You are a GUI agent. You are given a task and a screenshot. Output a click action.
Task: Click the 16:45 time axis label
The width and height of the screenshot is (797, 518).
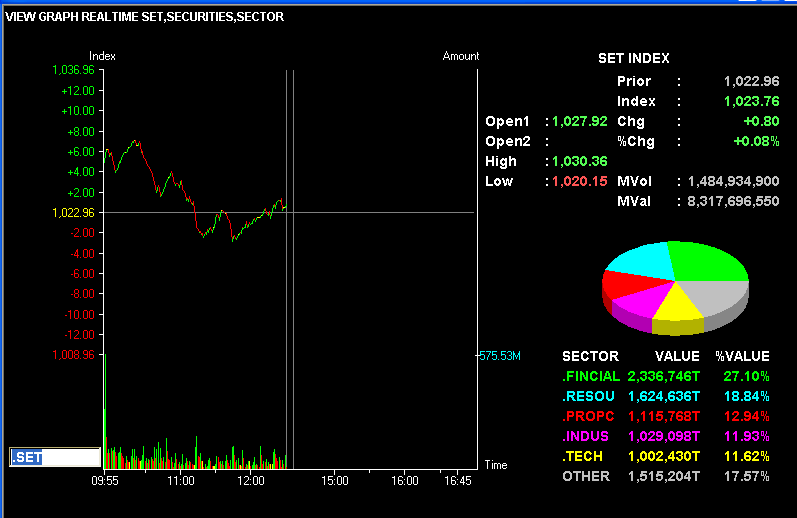tap(457, 481)
